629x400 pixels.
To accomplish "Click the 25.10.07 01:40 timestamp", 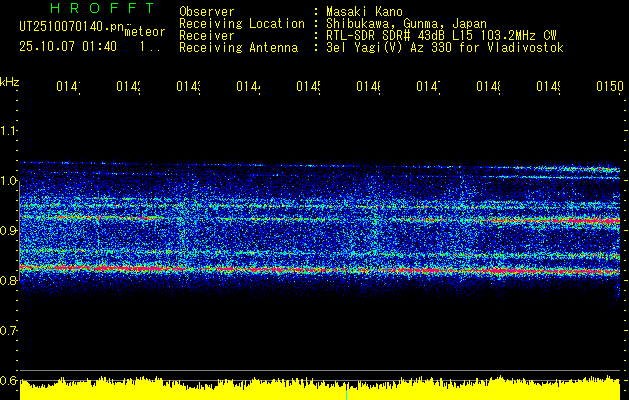I will [x=68, y=47].
